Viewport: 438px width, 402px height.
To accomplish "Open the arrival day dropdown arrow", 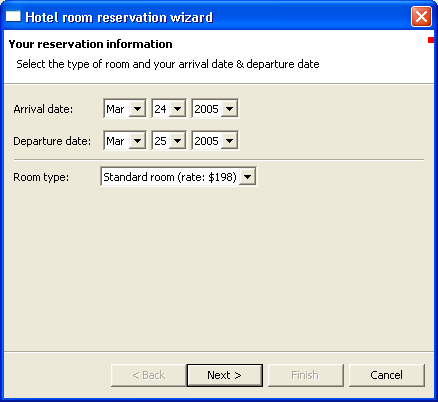I will click(177, 109).
